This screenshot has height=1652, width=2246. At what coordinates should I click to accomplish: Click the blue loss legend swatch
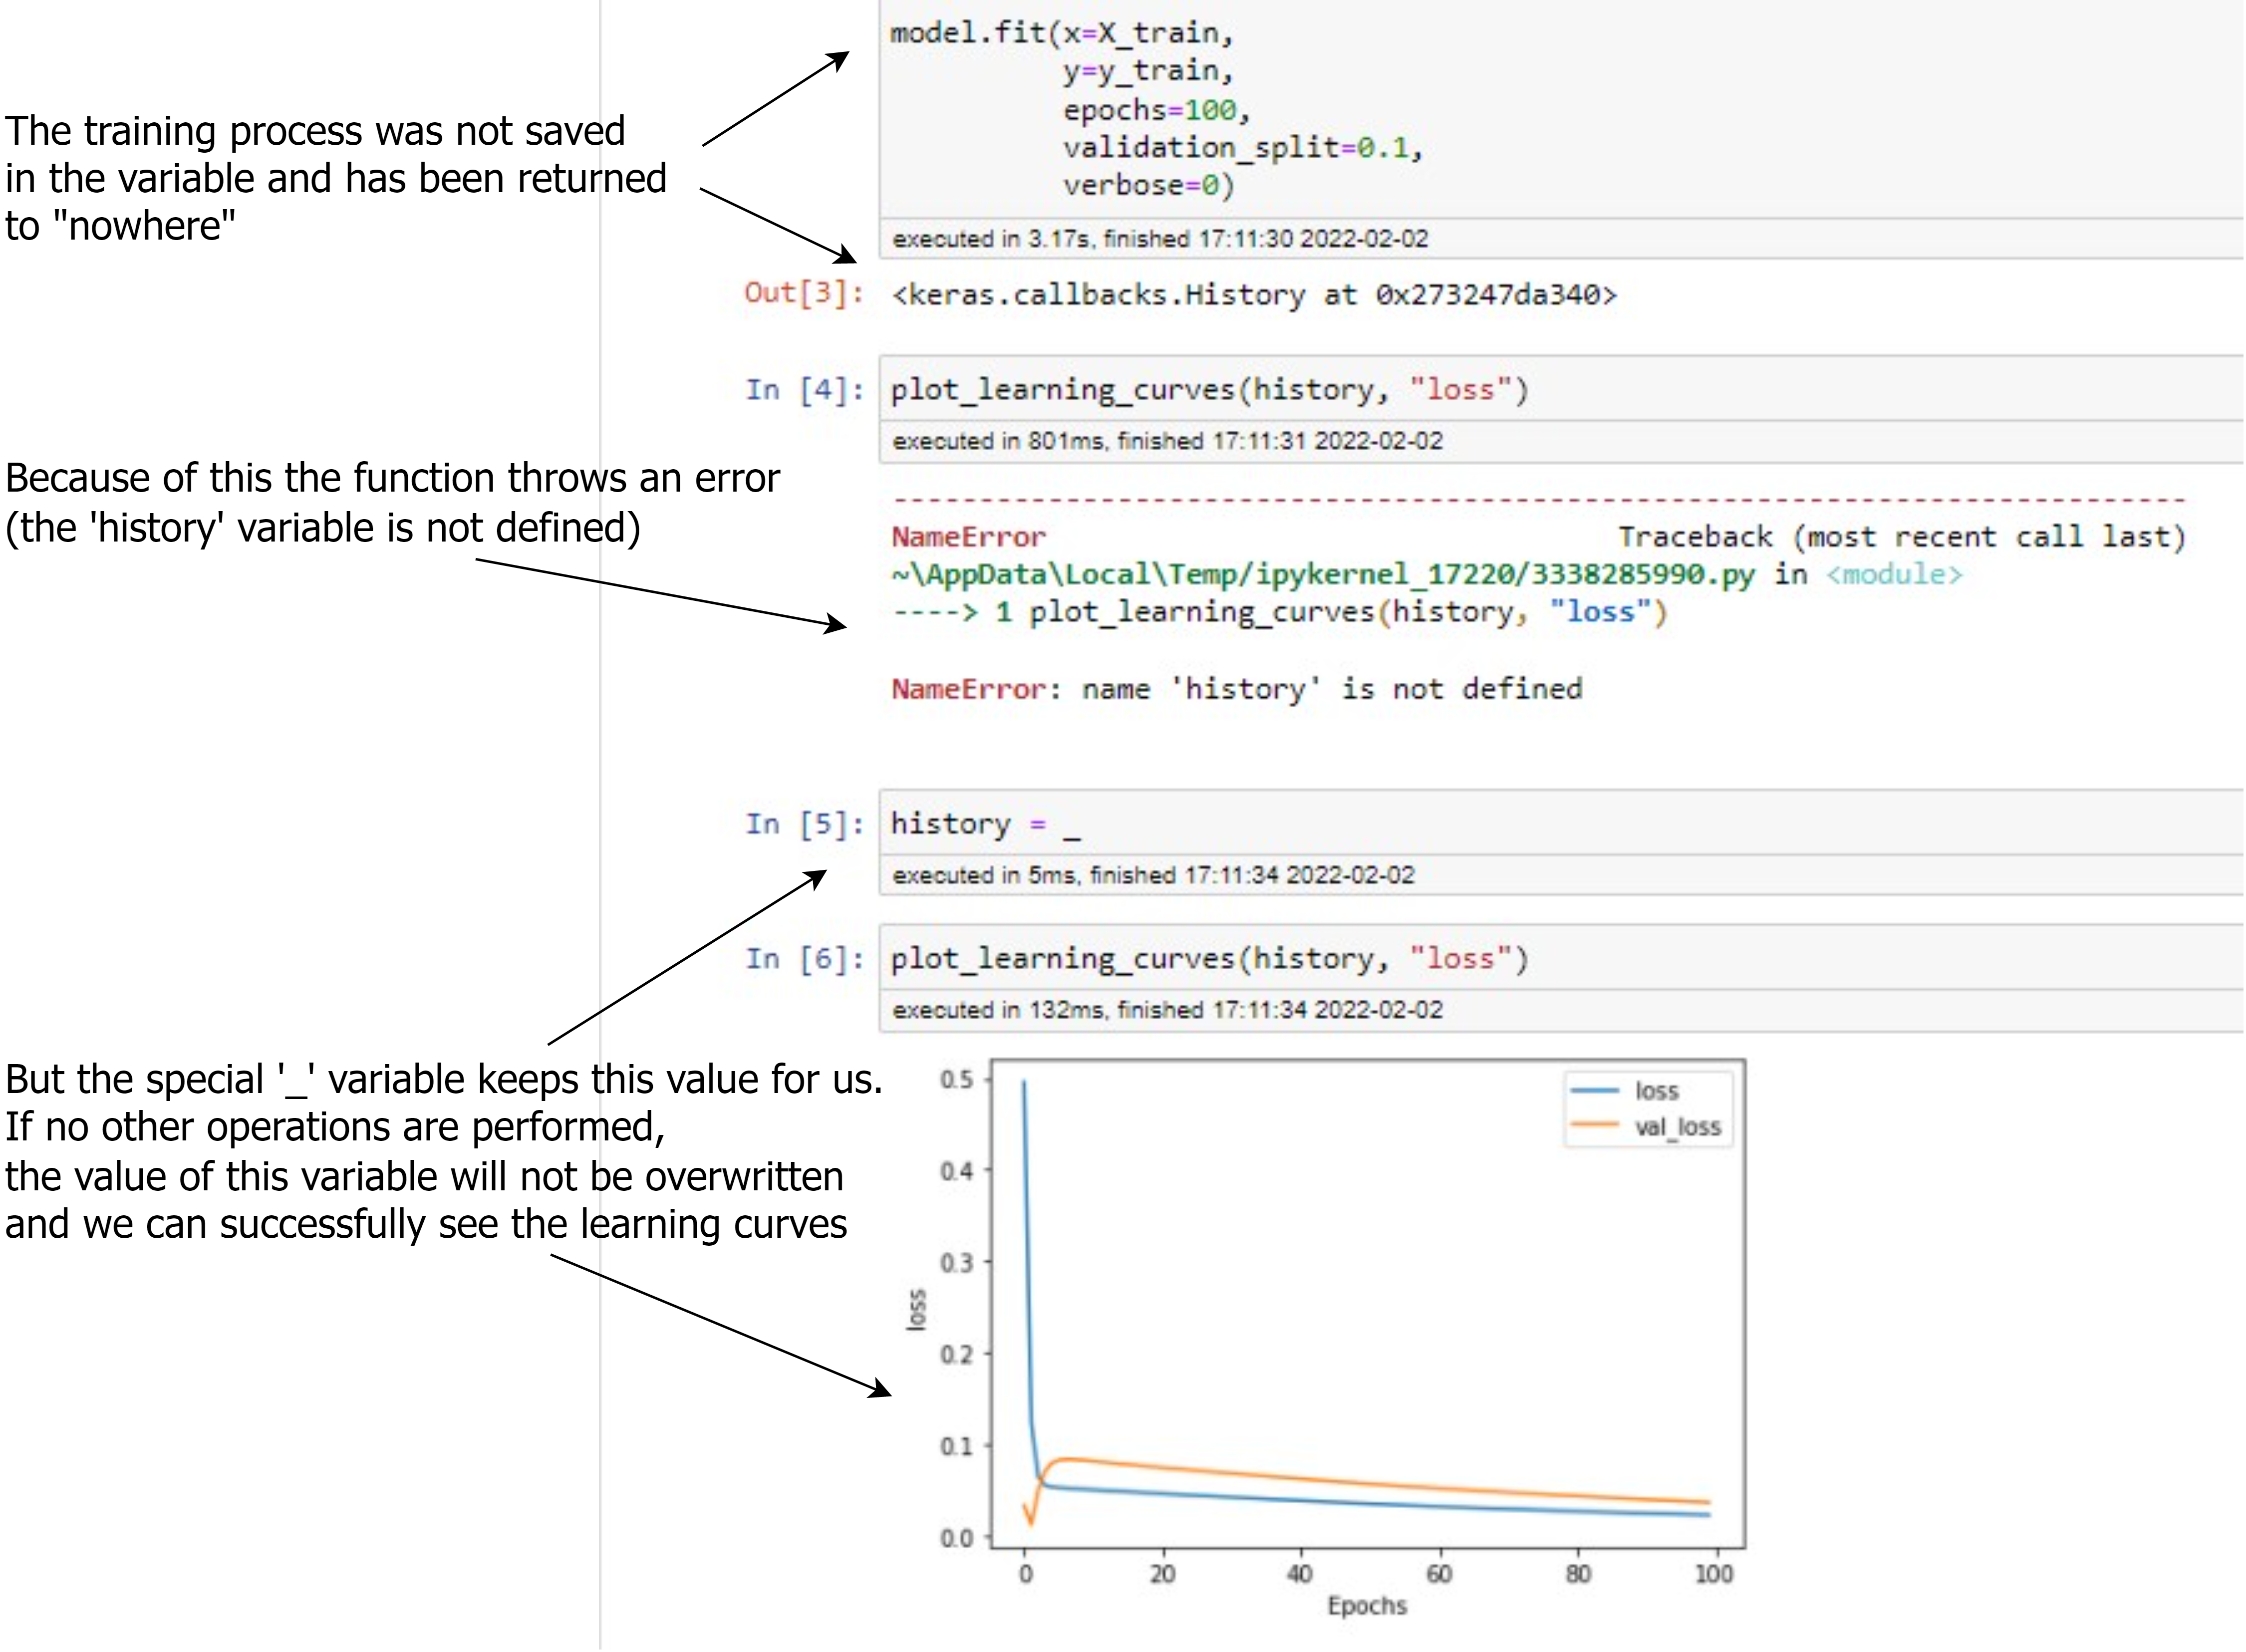[x=1594, y=1090]
